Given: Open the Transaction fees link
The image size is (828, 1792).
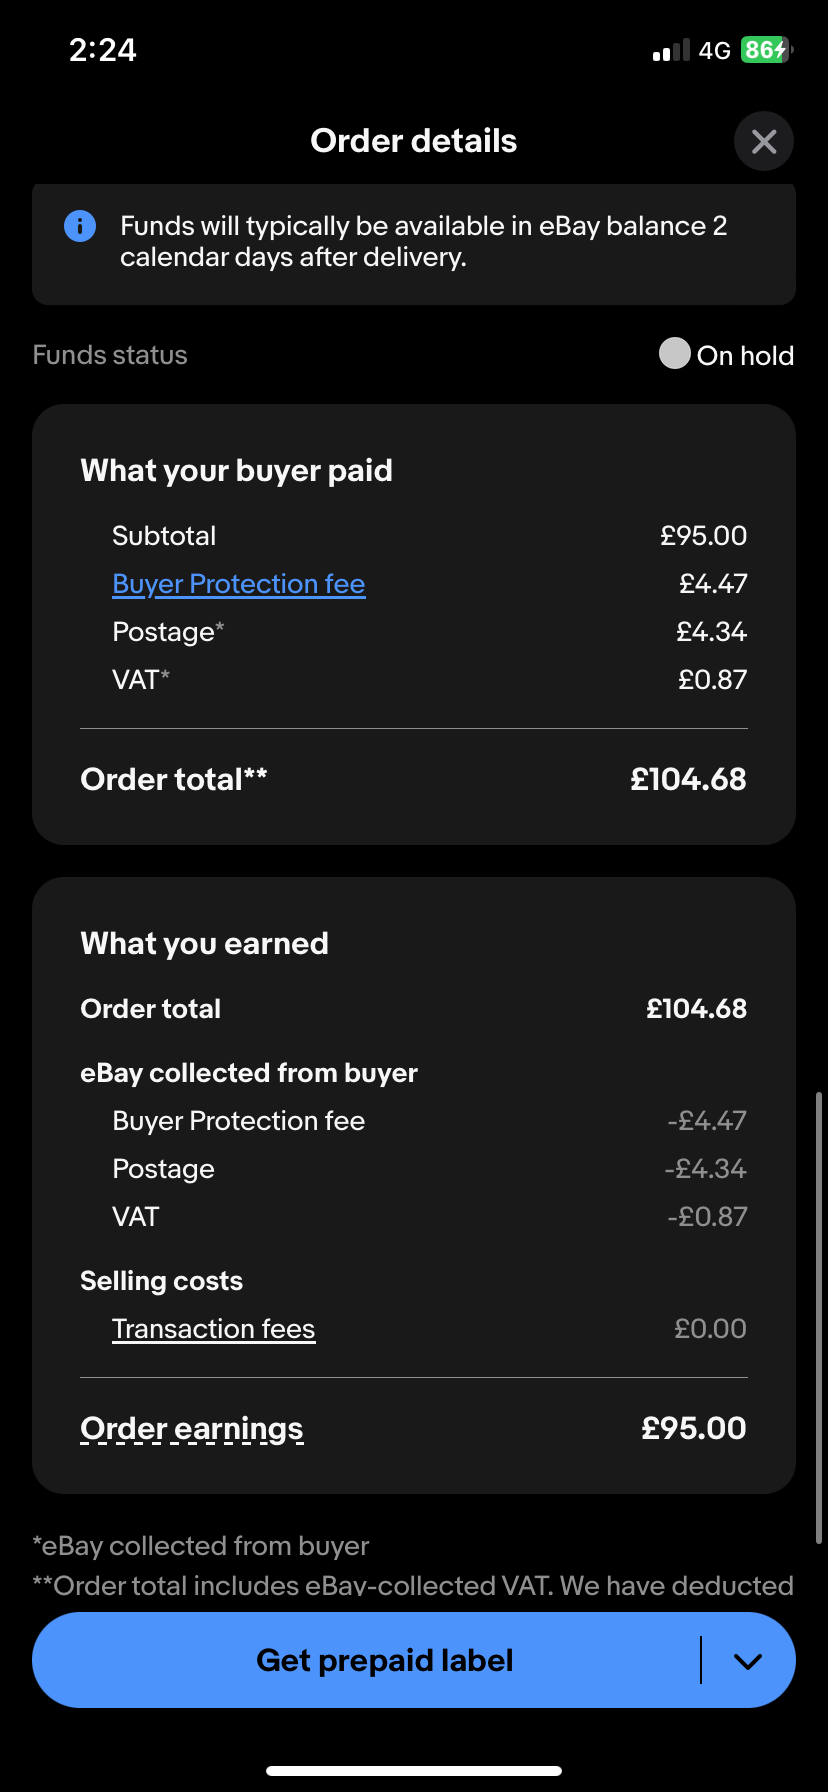Looking at the screenshot, I should tap(213, 1329).
